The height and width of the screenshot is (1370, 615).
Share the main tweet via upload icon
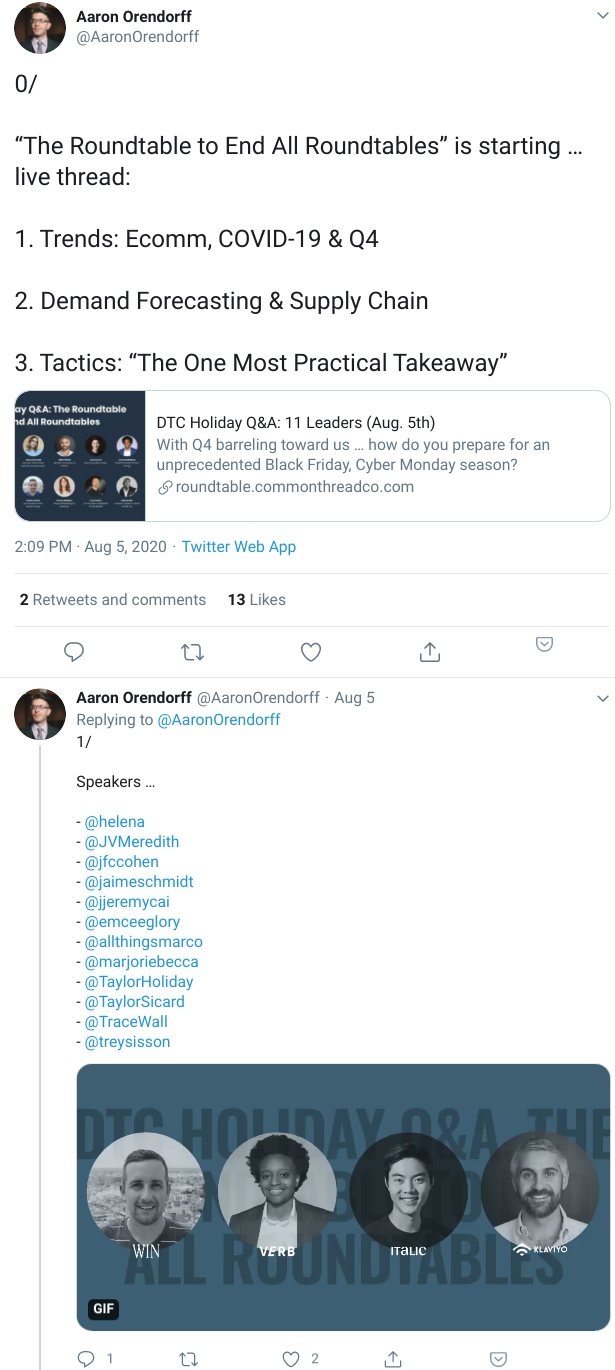point(430,652)
